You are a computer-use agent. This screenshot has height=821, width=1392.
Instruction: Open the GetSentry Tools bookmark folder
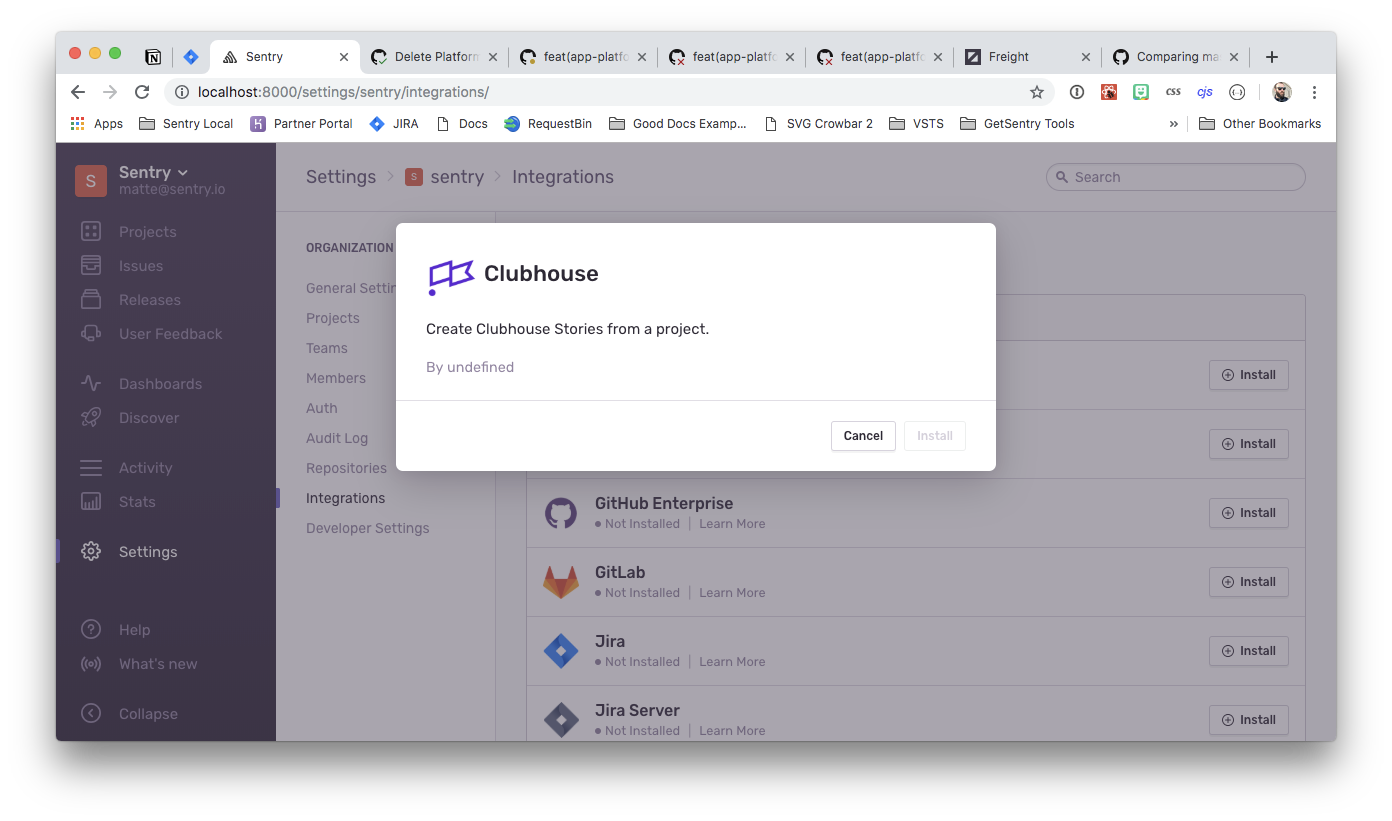click(1017, 124)
